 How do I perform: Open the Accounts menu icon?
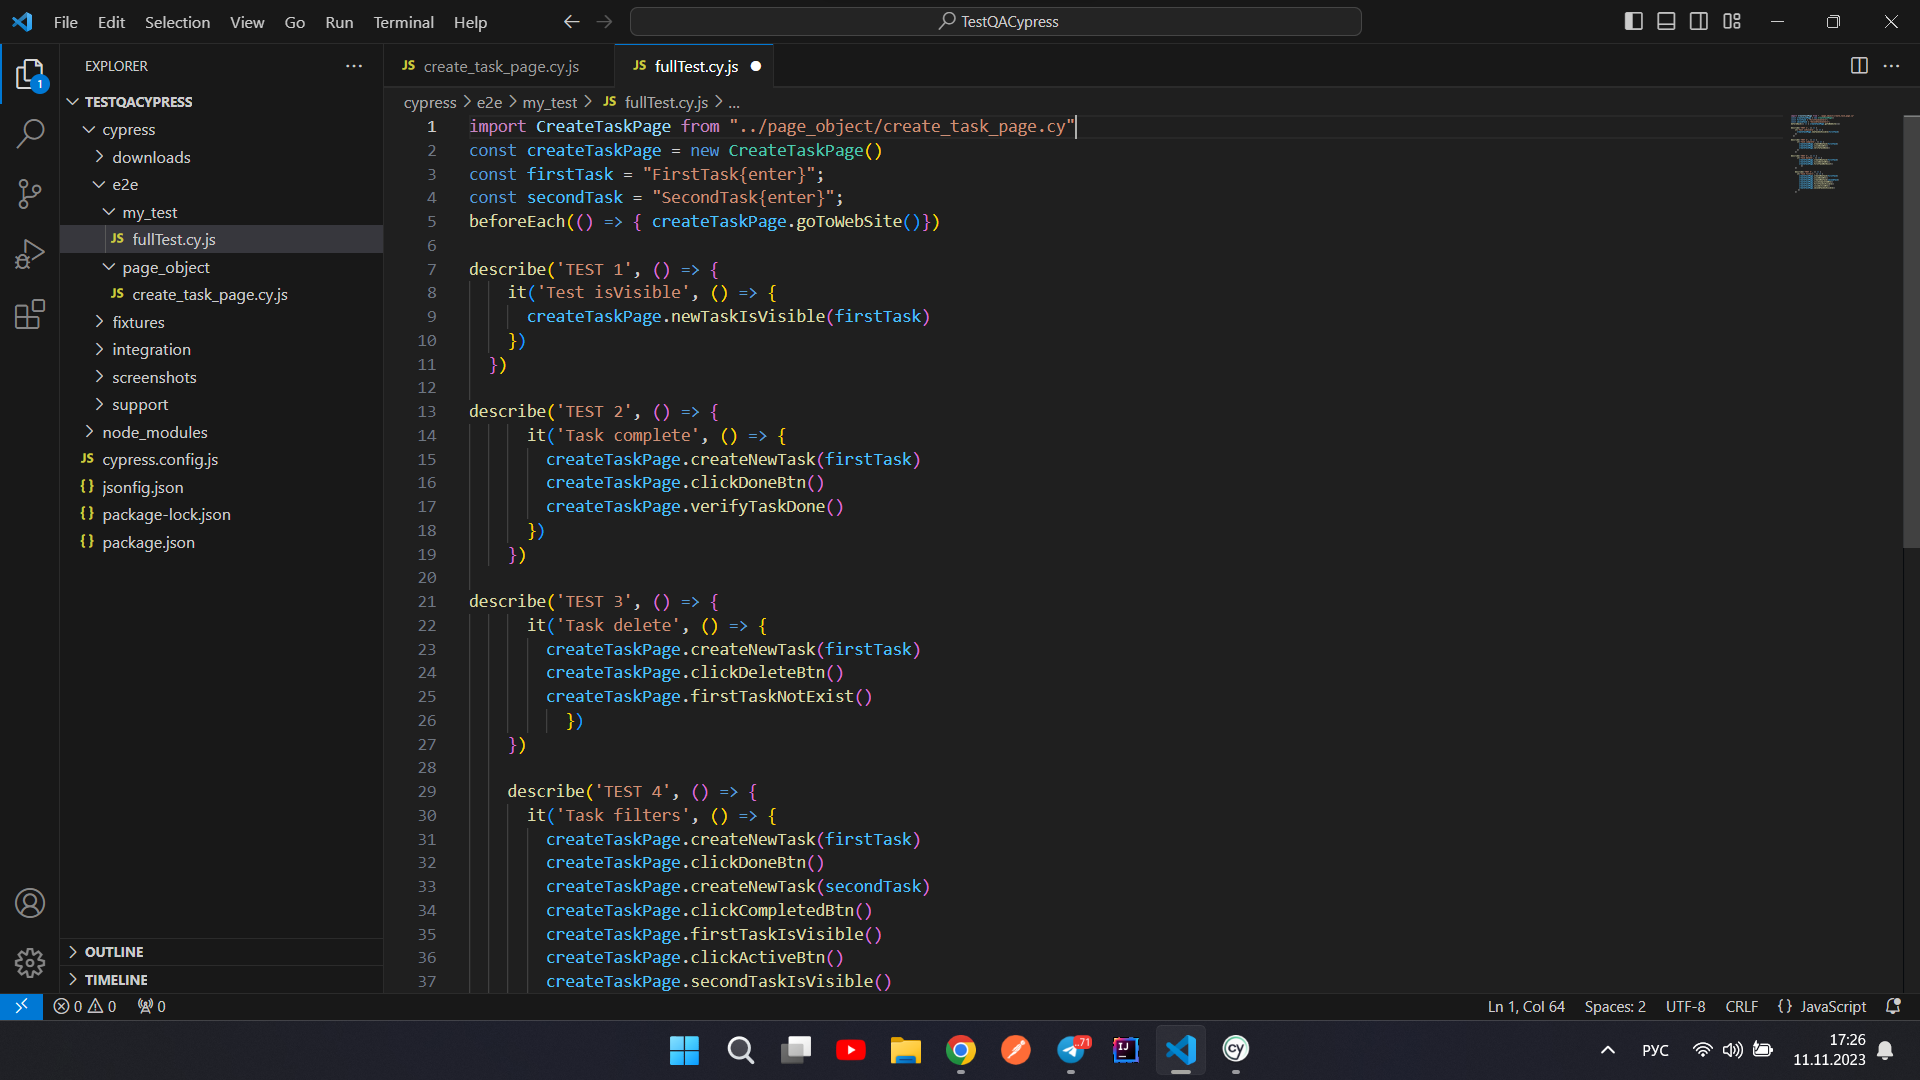coord(30,903)
